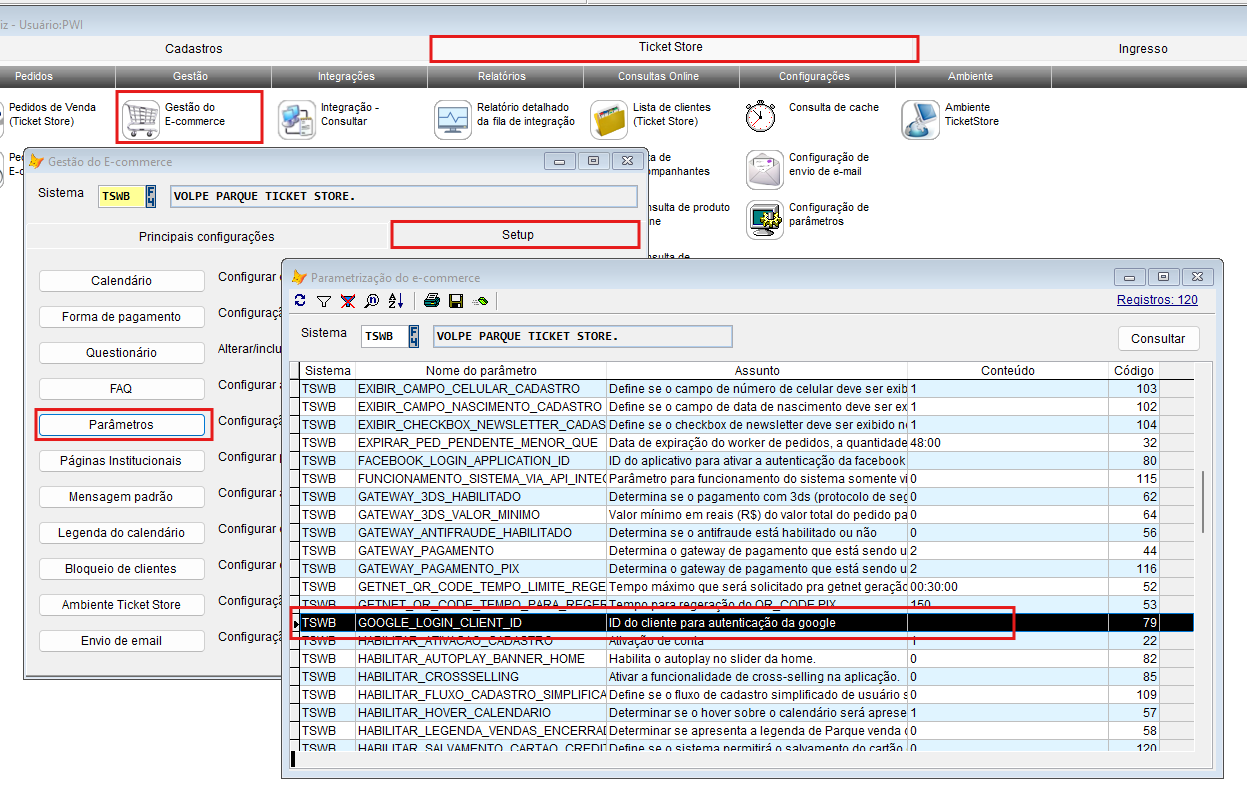The image size is (1247, 789).
Task: Remove filter using the crossed-out funnel icon
Action: point(348,300)
